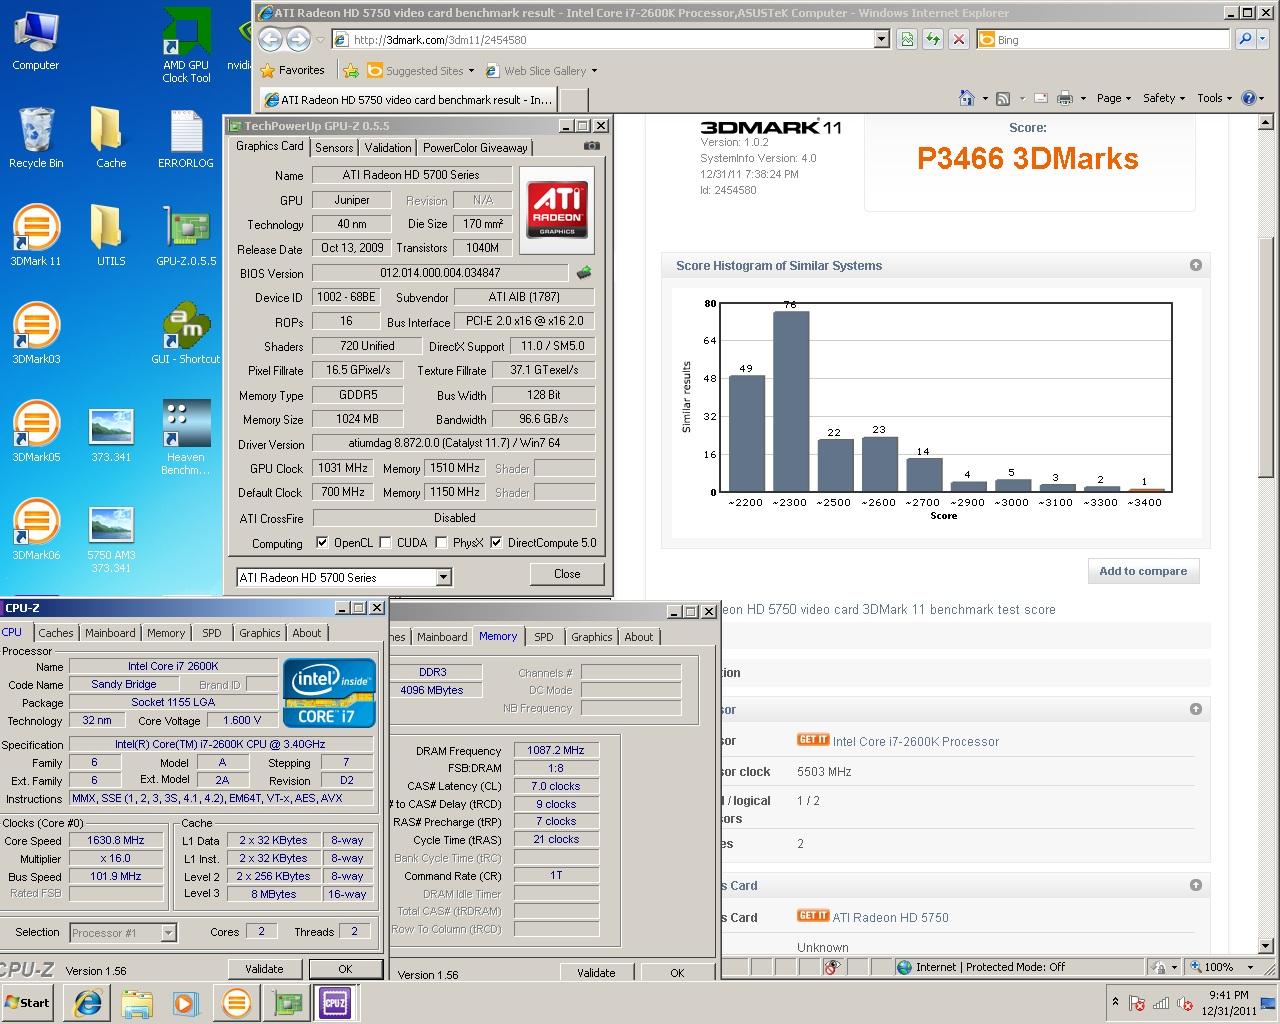The width and height of the screenshot is (1280, 1024).
Task: Toggle the OpenCL checkbox in GPU-Z
Action: tap(322, 543)
